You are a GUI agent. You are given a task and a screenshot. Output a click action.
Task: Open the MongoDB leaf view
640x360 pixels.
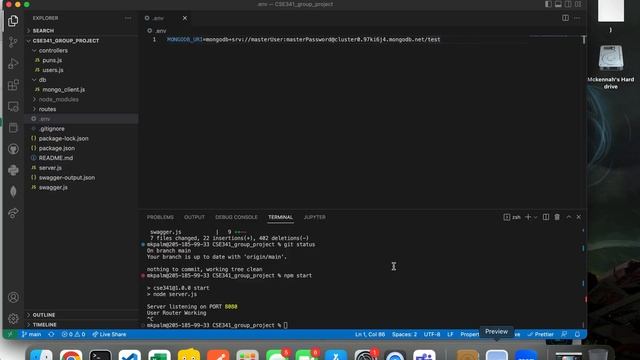13,191
